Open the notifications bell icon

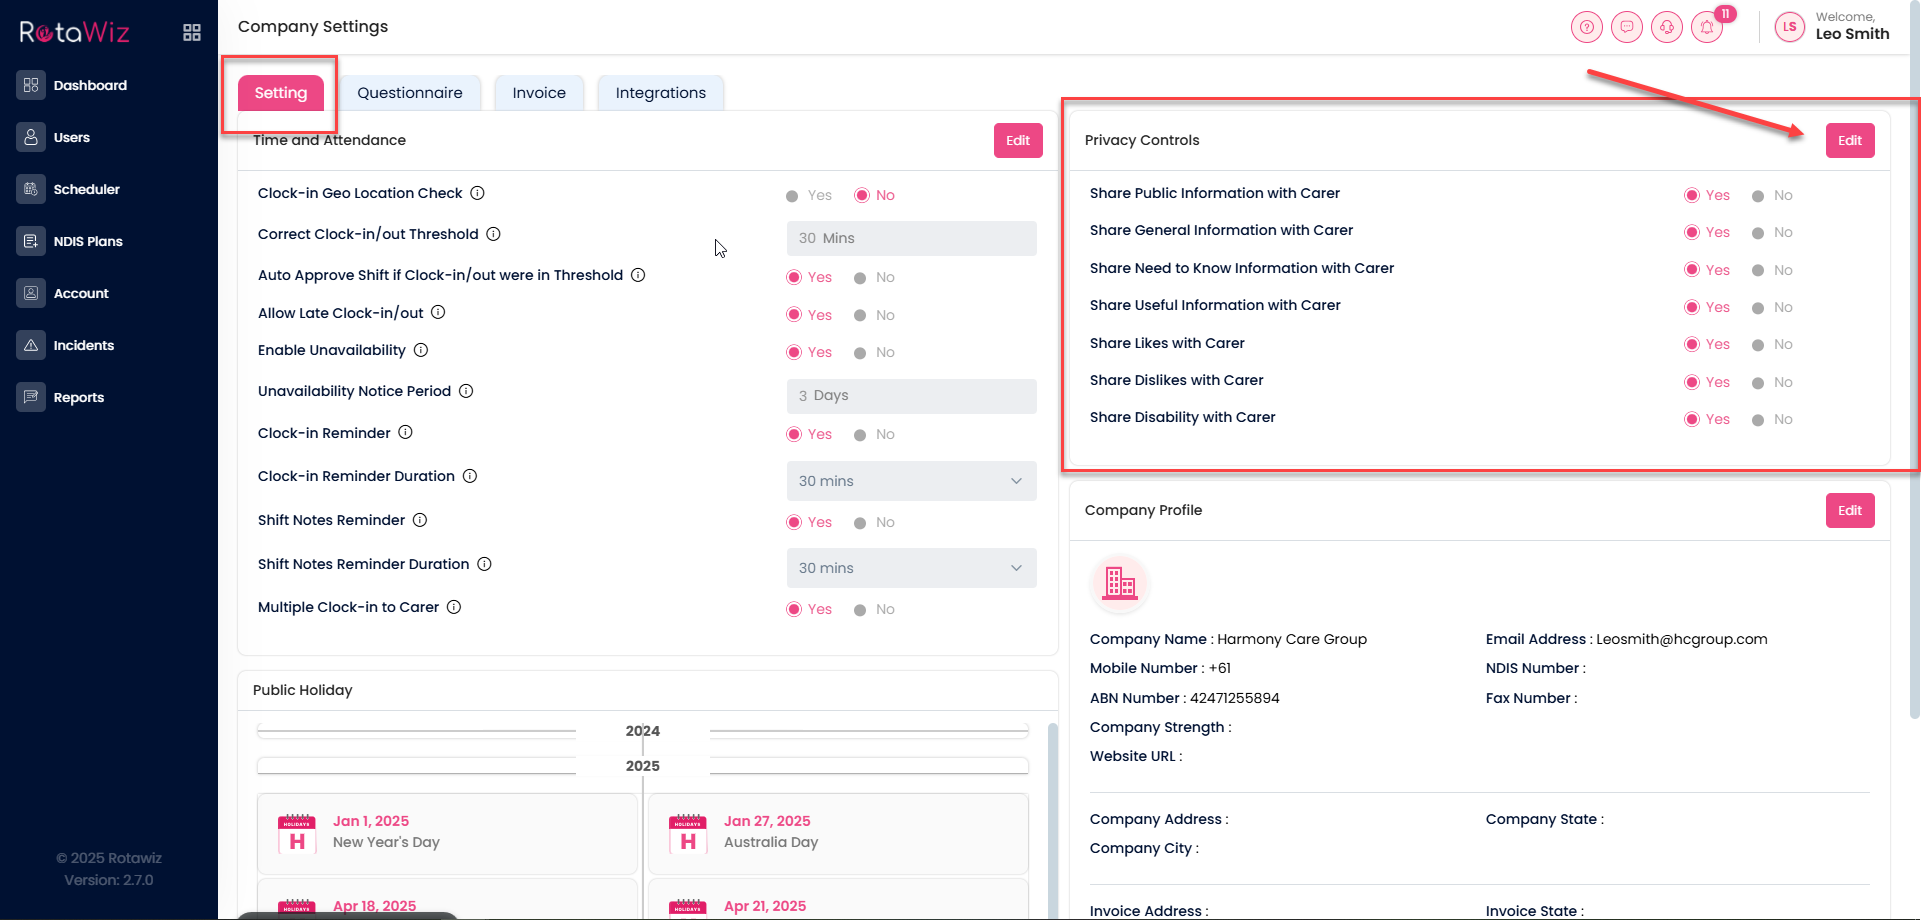(1707, 27)
